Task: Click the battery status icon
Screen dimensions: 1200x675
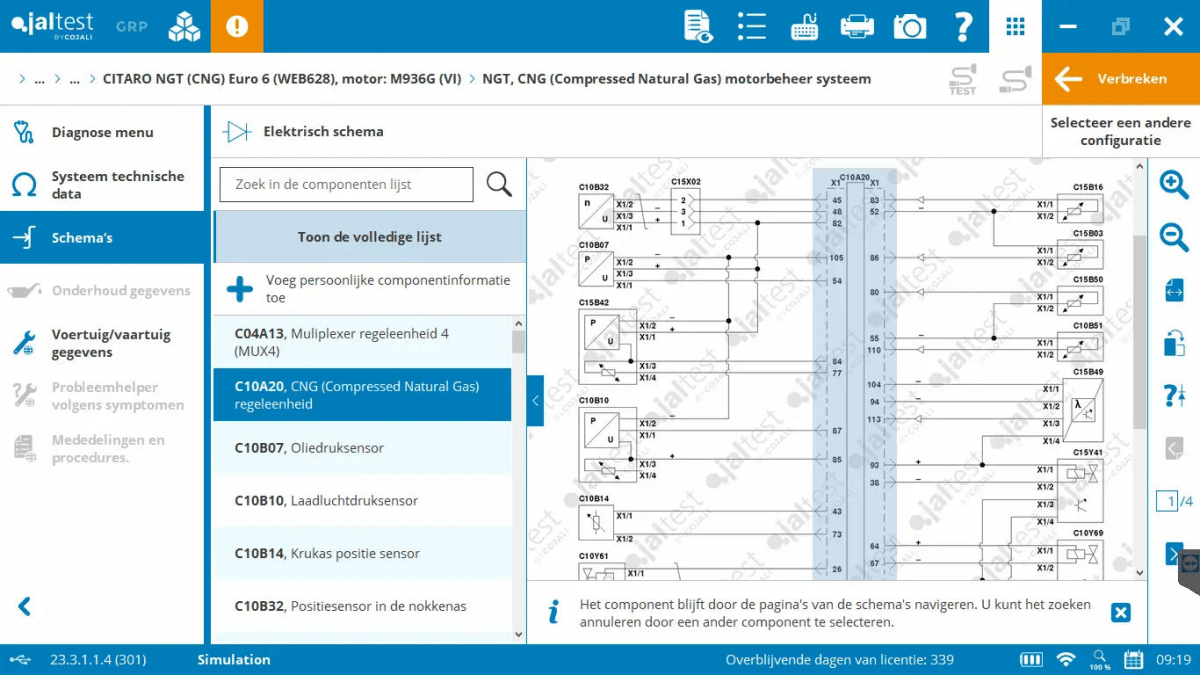Action: pos(1031,660)
